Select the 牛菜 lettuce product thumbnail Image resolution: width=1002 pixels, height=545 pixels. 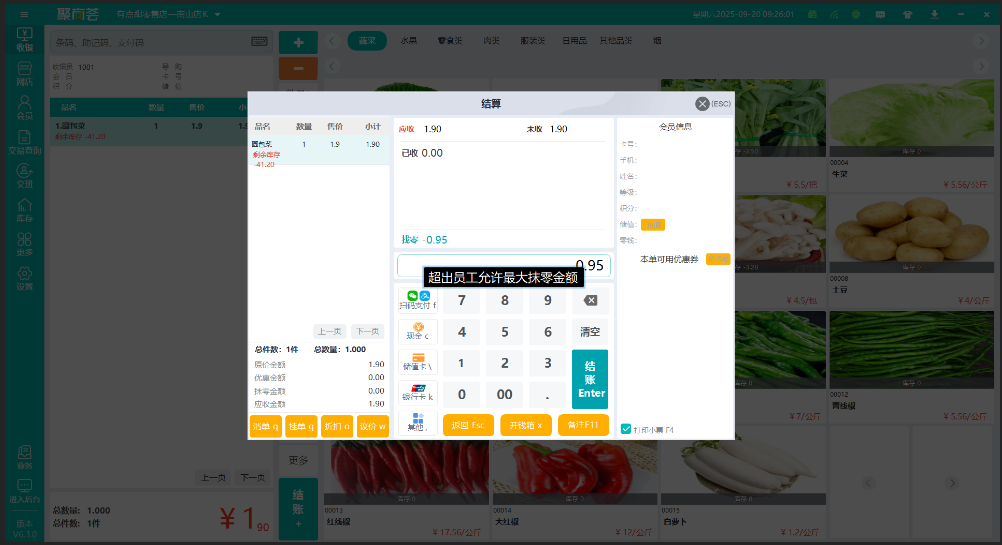click(912, 118)
